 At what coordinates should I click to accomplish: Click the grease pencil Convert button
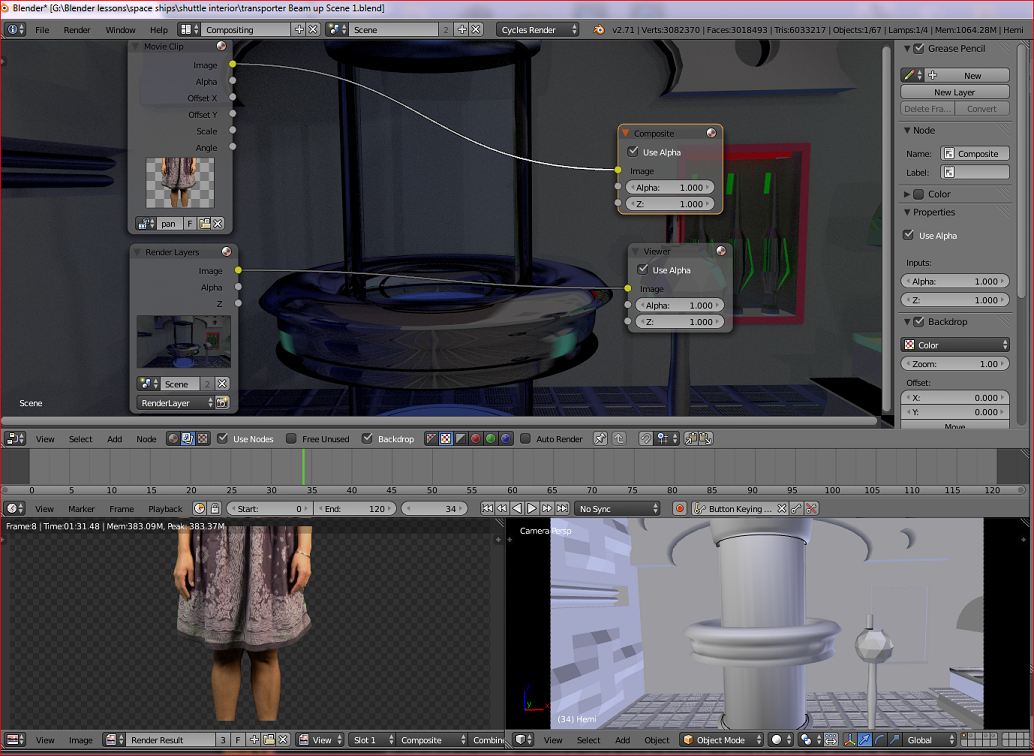[982, 109]
